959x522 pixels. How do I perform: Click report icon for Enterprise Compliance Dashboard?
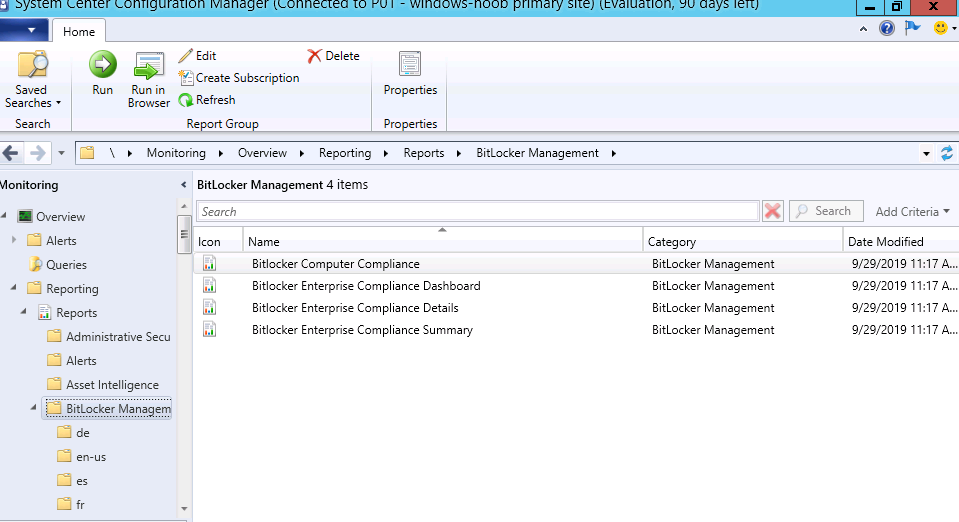click(209, 285)
